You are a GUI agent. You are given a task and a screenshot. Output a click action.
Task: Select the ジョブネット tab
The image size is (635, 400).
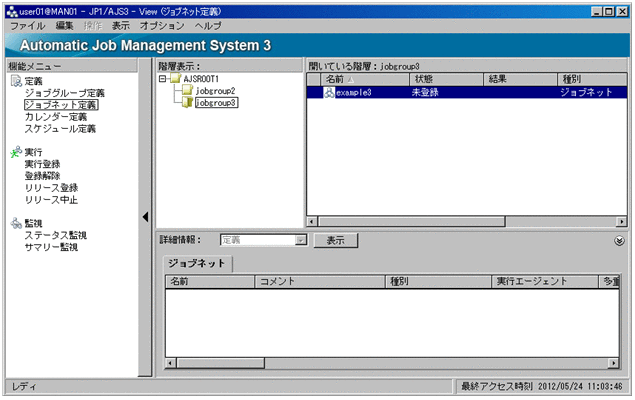(197, 264)
